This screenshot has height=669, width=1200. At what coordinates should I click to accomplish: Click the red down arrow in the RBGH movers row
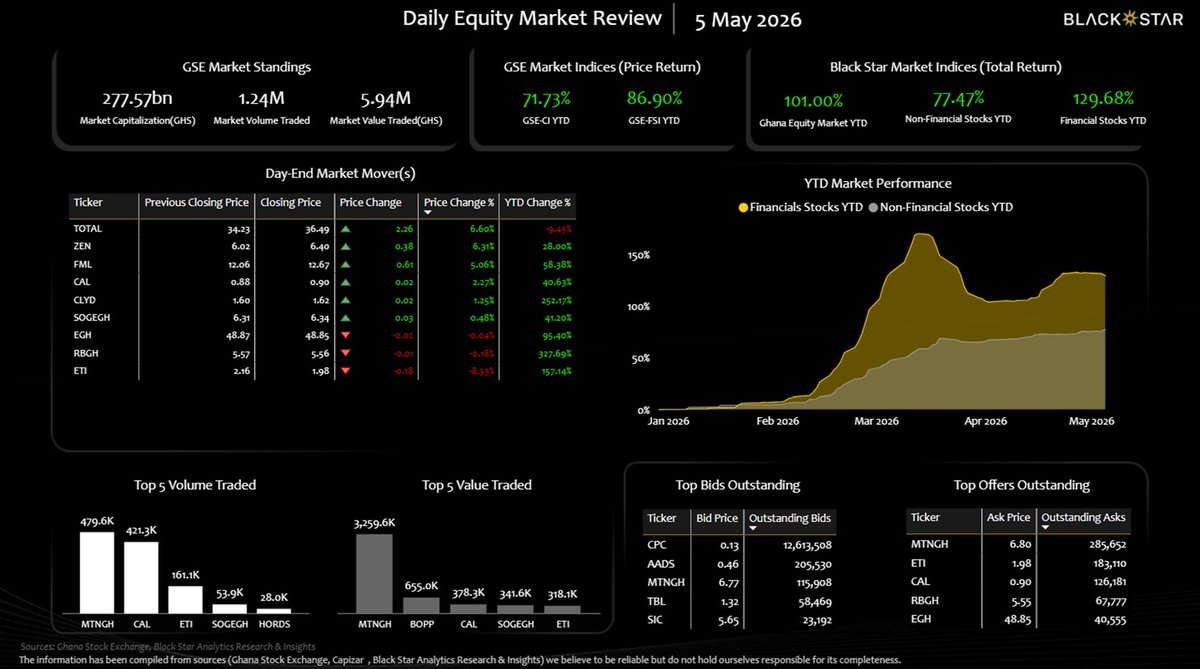345,352
